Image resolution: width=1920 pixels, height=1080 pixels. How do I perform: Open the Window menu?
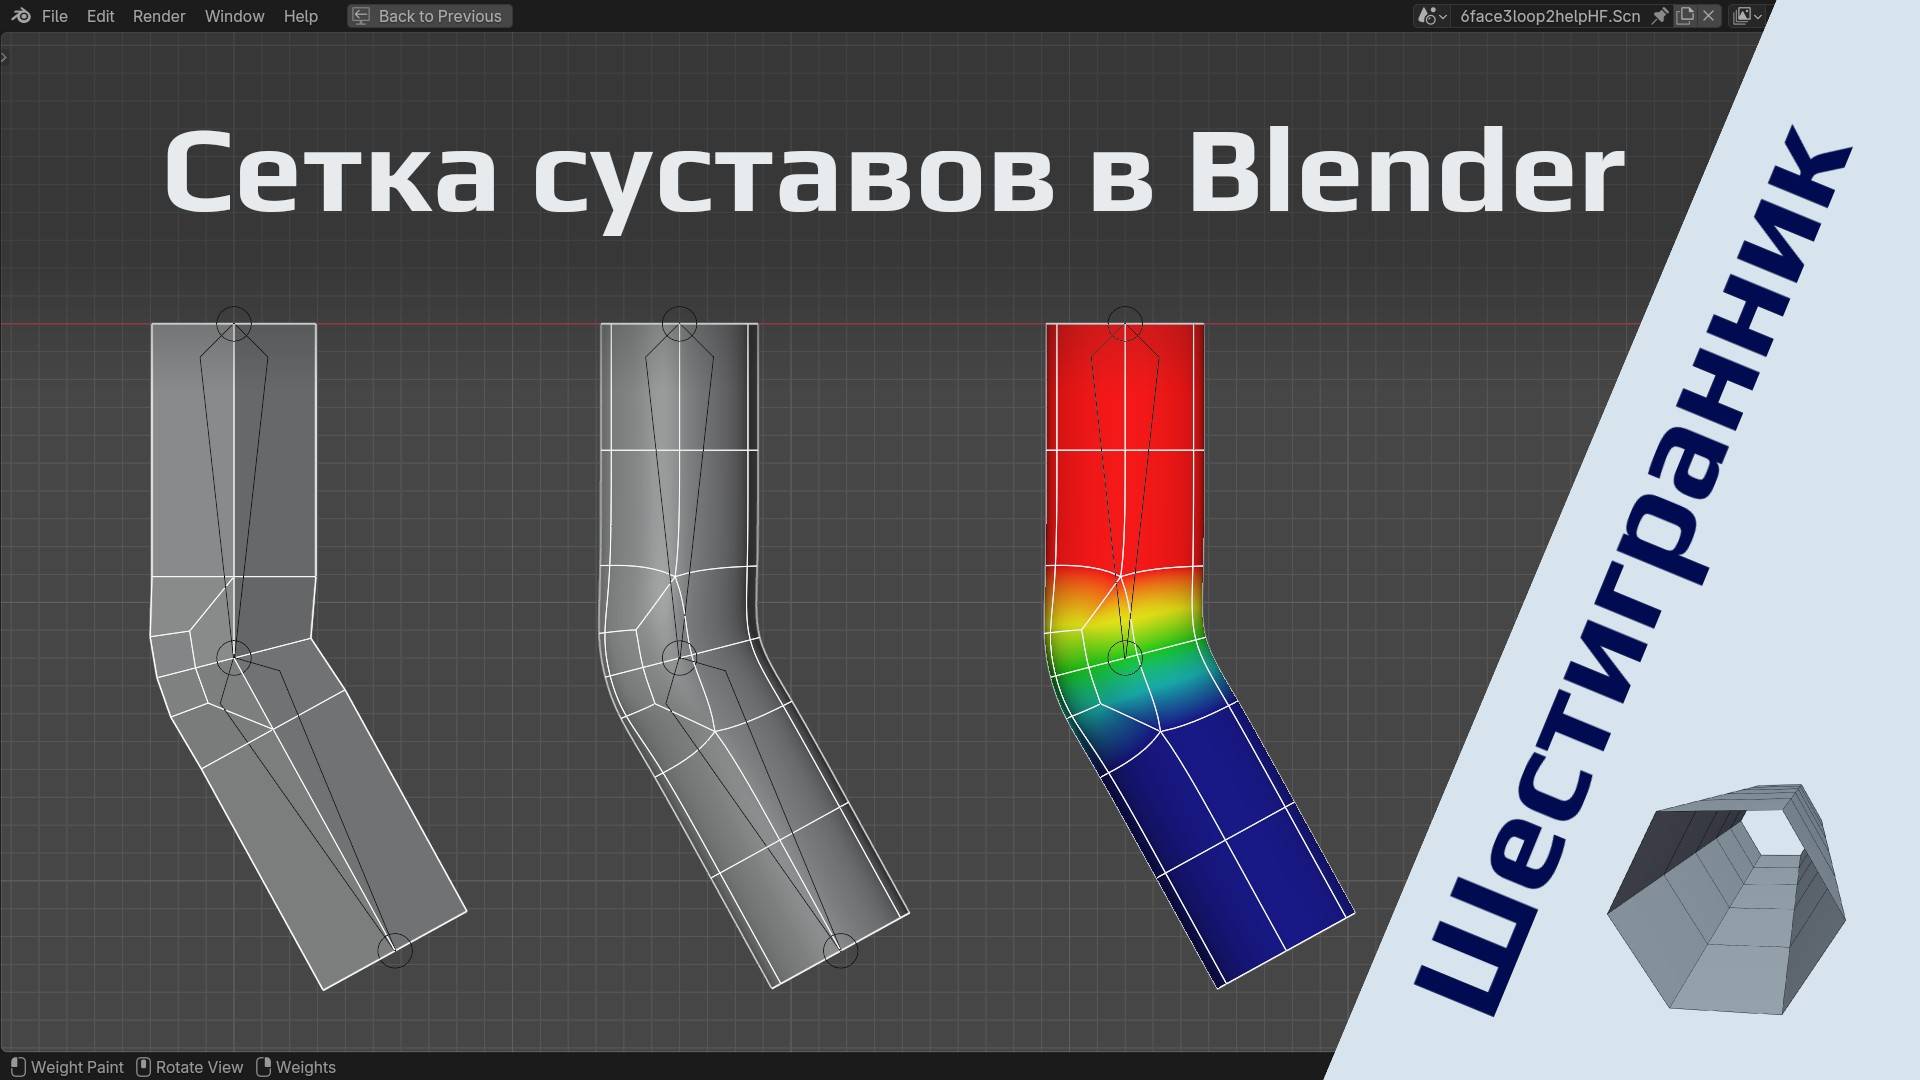pyautogui.click(x=234, y=16)
